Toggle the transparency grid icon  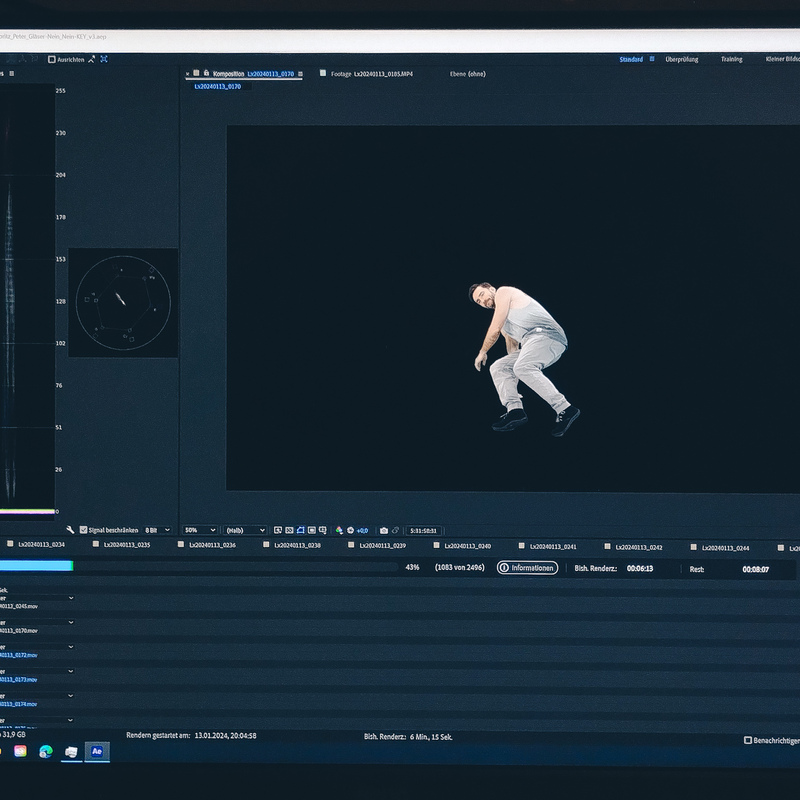289,530
